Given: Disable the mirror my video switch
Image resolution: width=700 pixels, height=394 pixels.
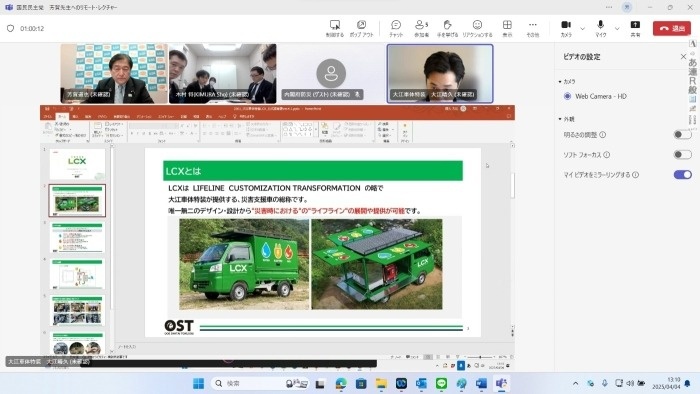Looking at the screenshot, I should point(683,174).
